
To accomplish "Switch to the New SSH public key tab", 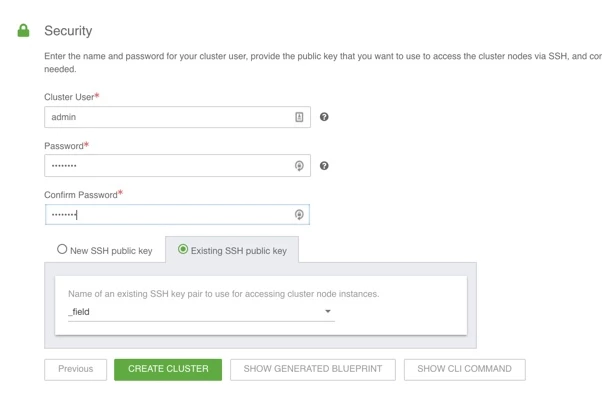I will (104, 250).
